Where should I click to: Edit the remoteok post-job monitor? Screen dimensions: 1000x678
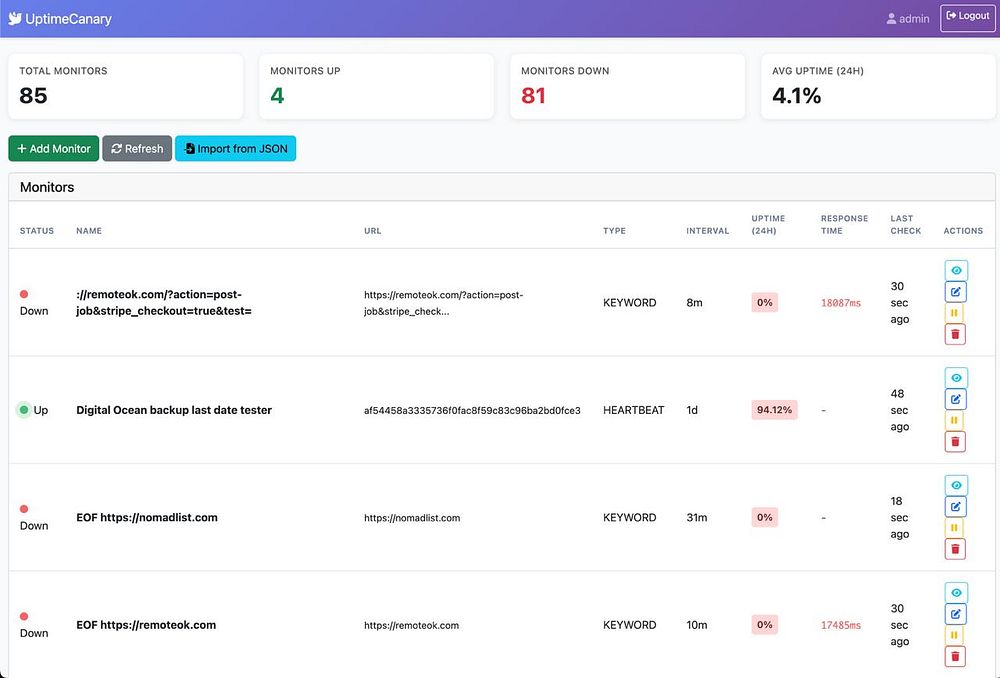955,291
